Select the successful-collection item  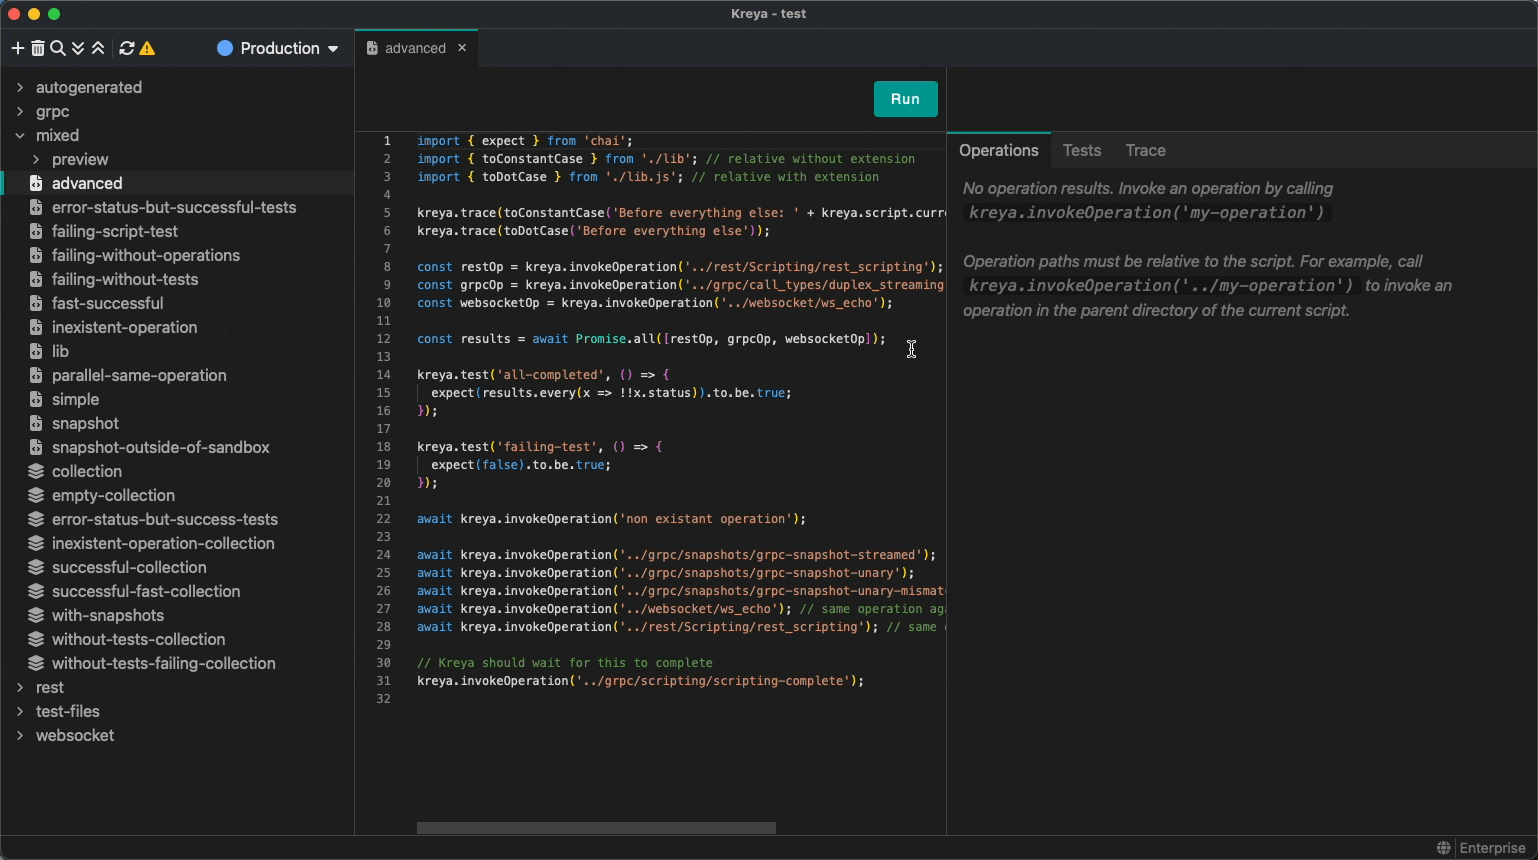129,567
